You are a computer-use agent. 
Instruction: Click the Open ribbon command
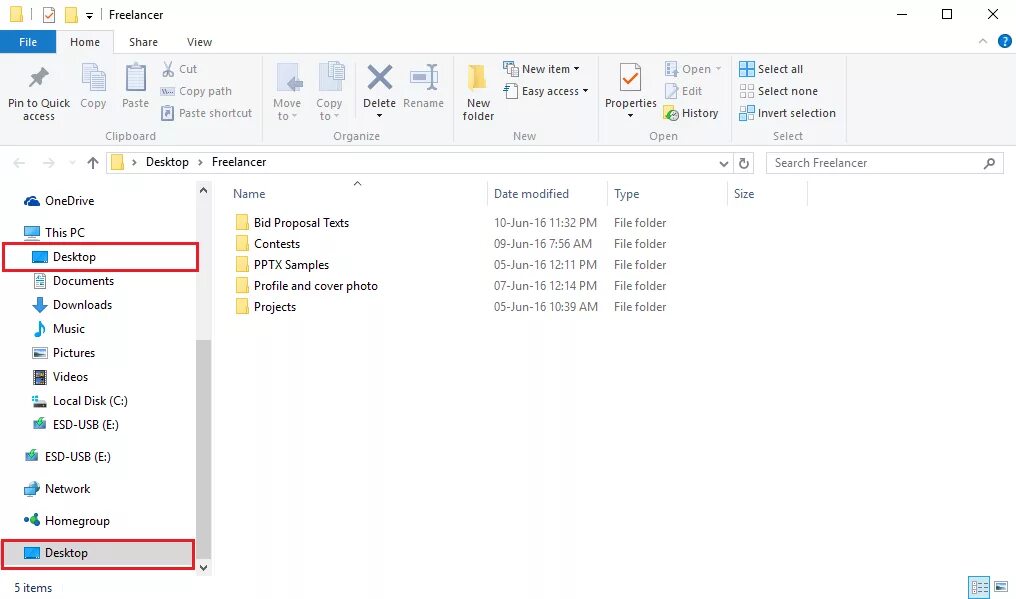pyautogui.click(x=693, y=69)
